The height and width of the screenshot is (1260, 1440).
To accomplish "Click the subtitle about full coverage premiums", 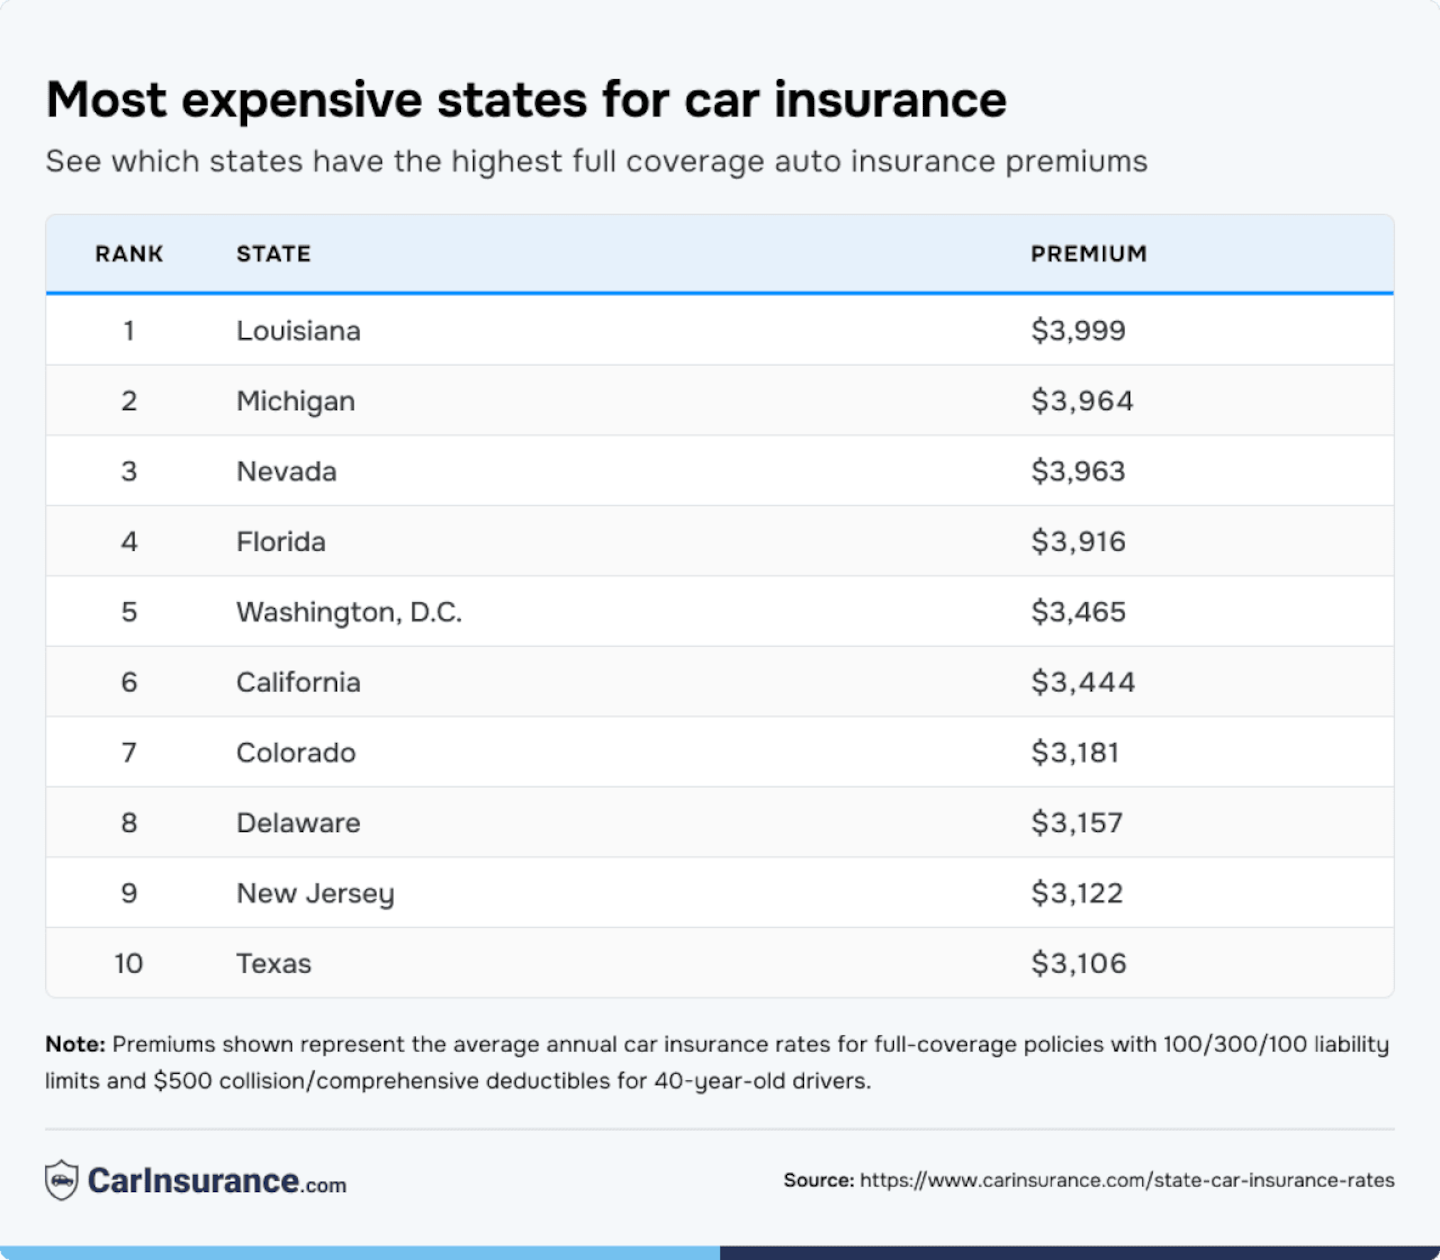I will (x=596, y=161).
